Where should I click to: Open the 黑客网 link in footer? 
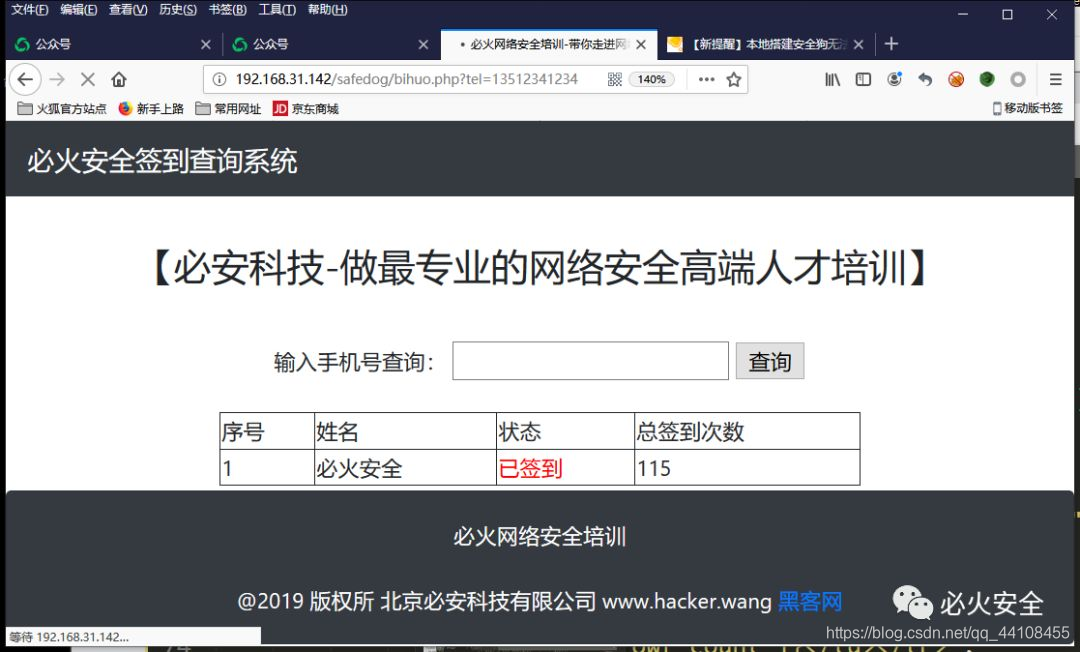(810, 601)
